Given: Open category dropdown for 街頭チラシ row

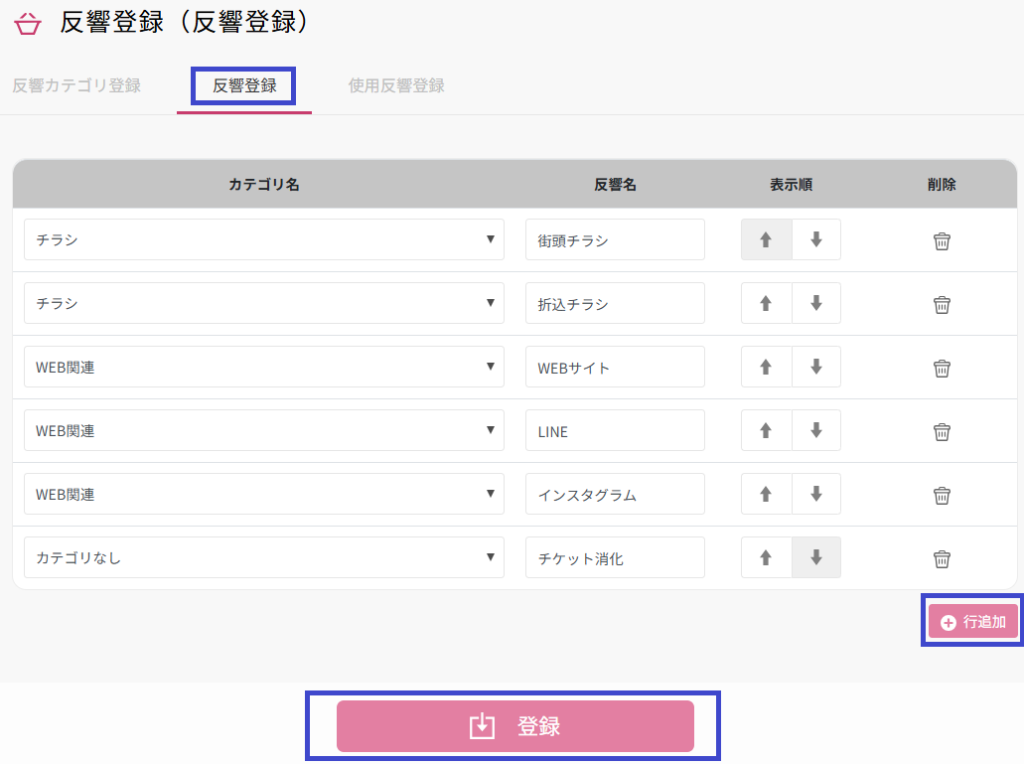Looking at the screenshot, I should click(264, 240).
